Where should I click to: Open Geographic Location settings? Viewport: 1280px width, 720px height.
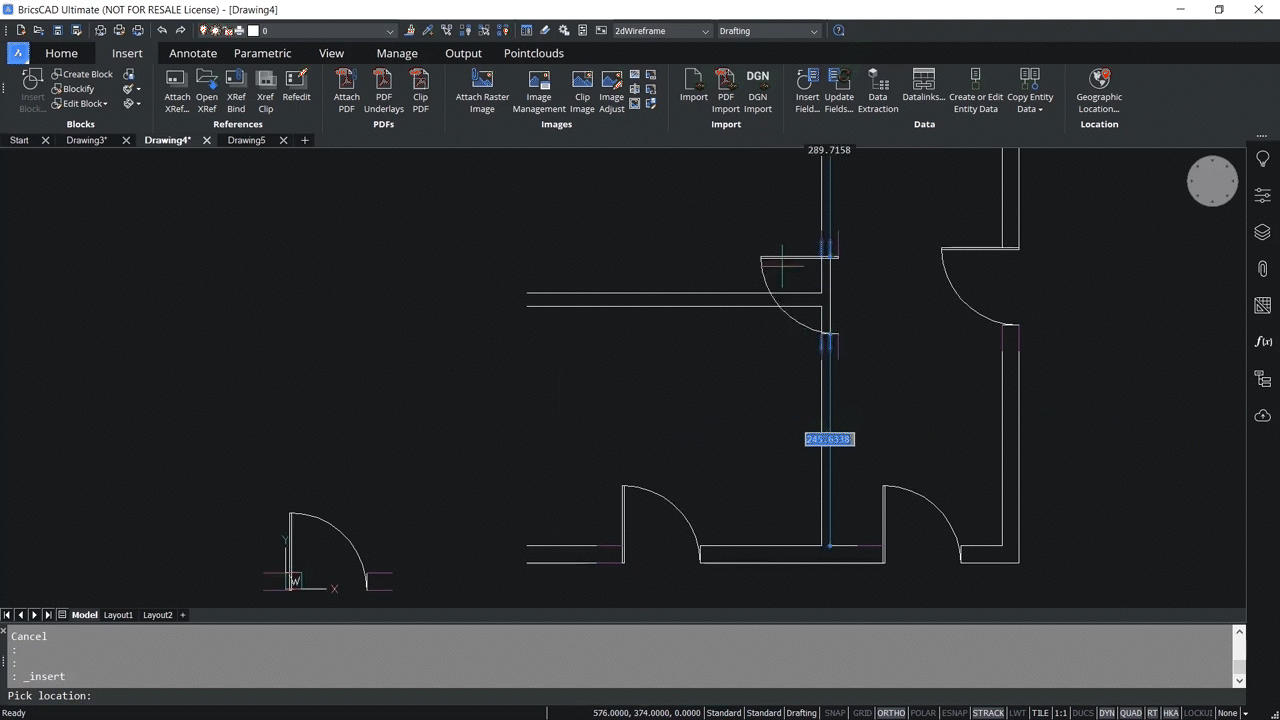pyautogui.click(x=1099, y=91)
